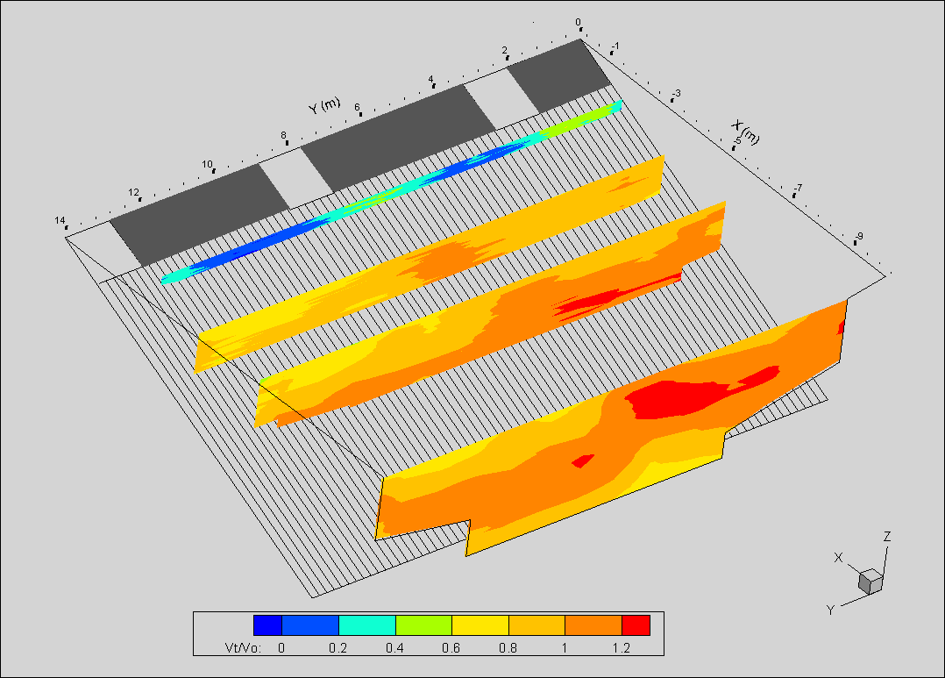Select the red swatch in Vt/Vo legend
The width and height of the screenshot is (945, 678).
click(x=636, y=626)
